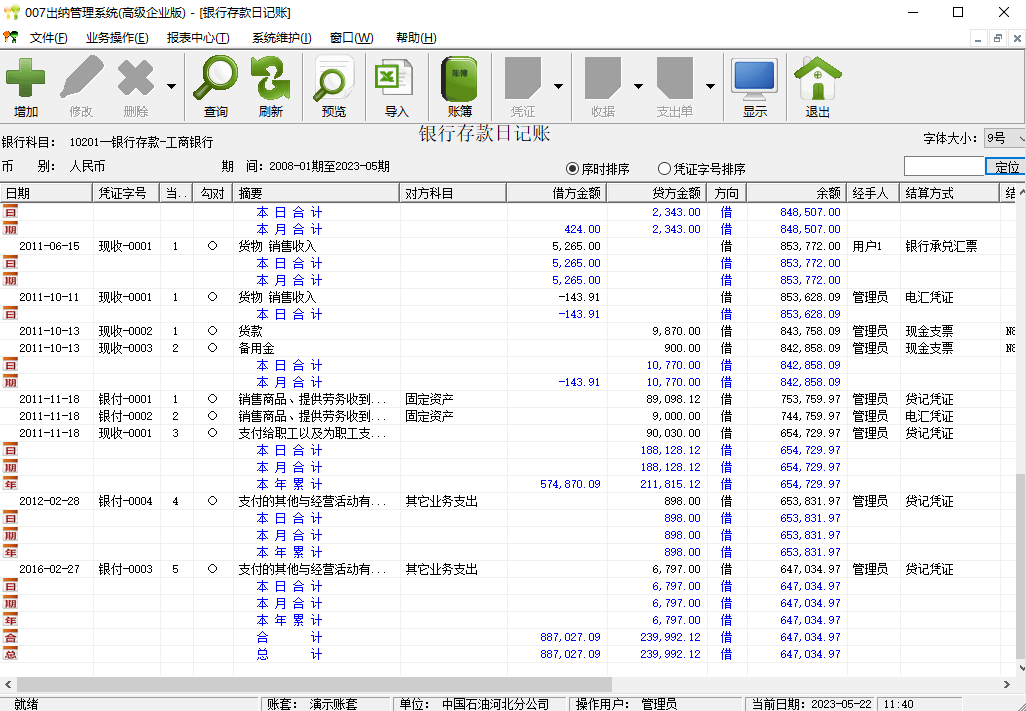Screen dimensions: 1026x711
Task: Expand dropdown arrow next to 凭证
Action: (558, 86)
